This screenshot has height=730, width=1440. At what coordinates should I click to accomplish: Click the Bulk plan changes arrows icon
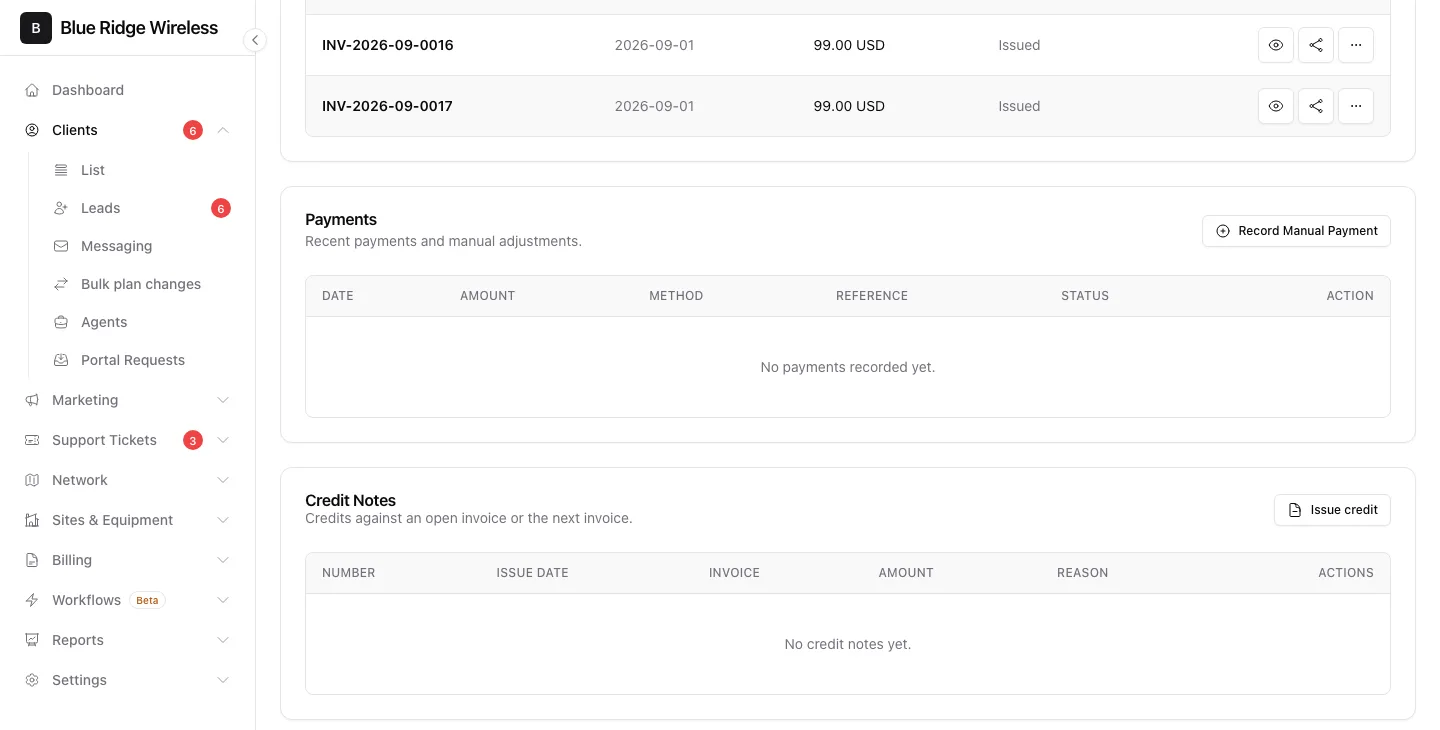coord(61,284)
